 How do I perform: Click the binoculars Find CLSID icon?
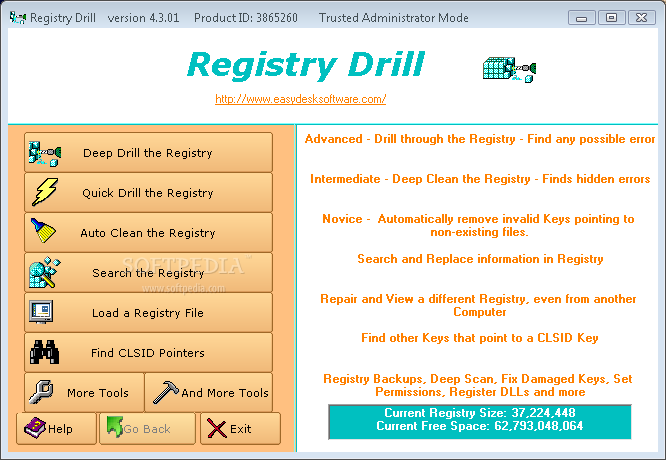(44, 352)
